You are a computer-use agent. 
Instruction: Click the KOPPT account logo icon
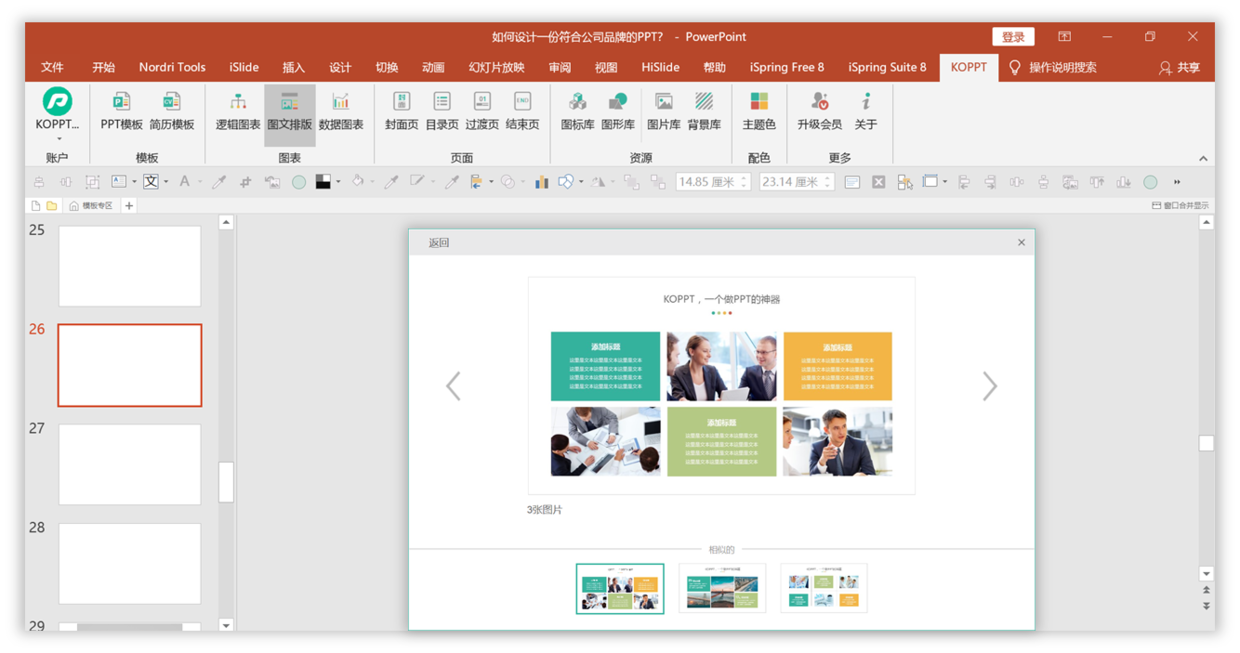coord(57,100)
